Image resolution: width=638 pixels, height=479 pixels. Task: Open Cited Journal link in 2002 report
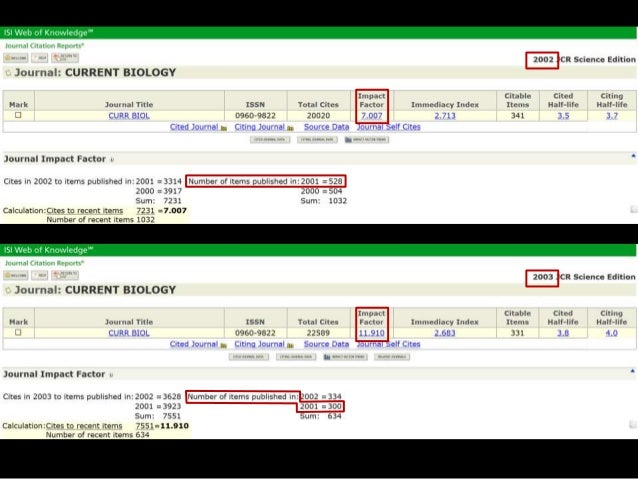[x=194, y=127]
